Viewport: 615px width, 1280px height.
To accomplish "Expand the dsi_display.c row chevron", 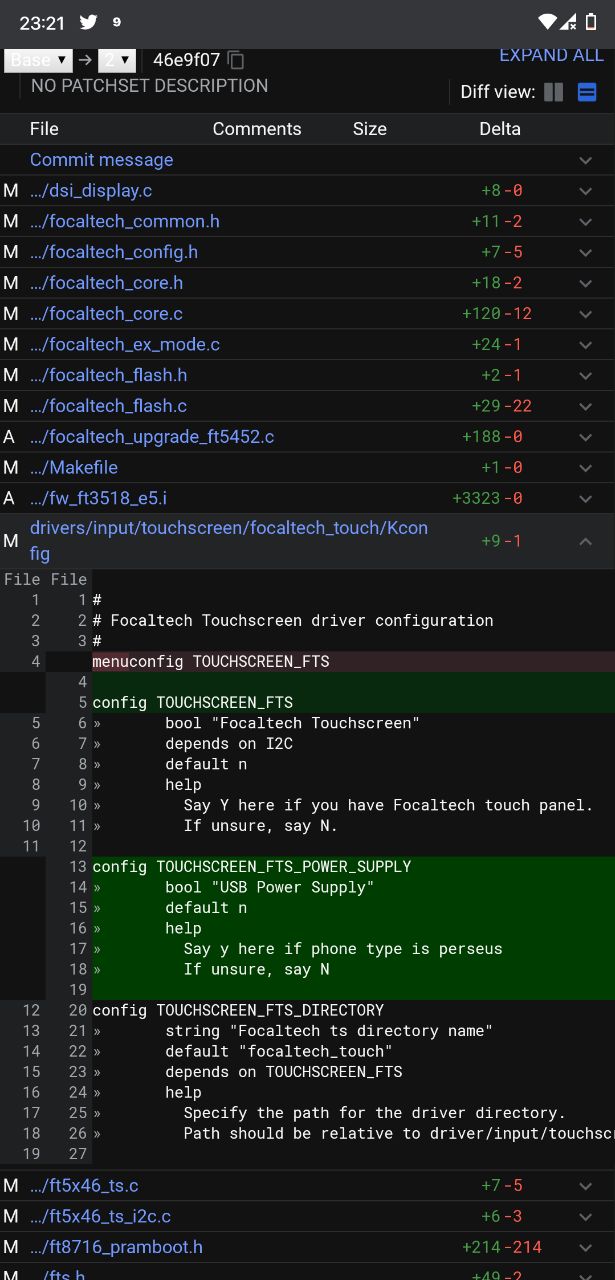I will (x=586, y=191).
